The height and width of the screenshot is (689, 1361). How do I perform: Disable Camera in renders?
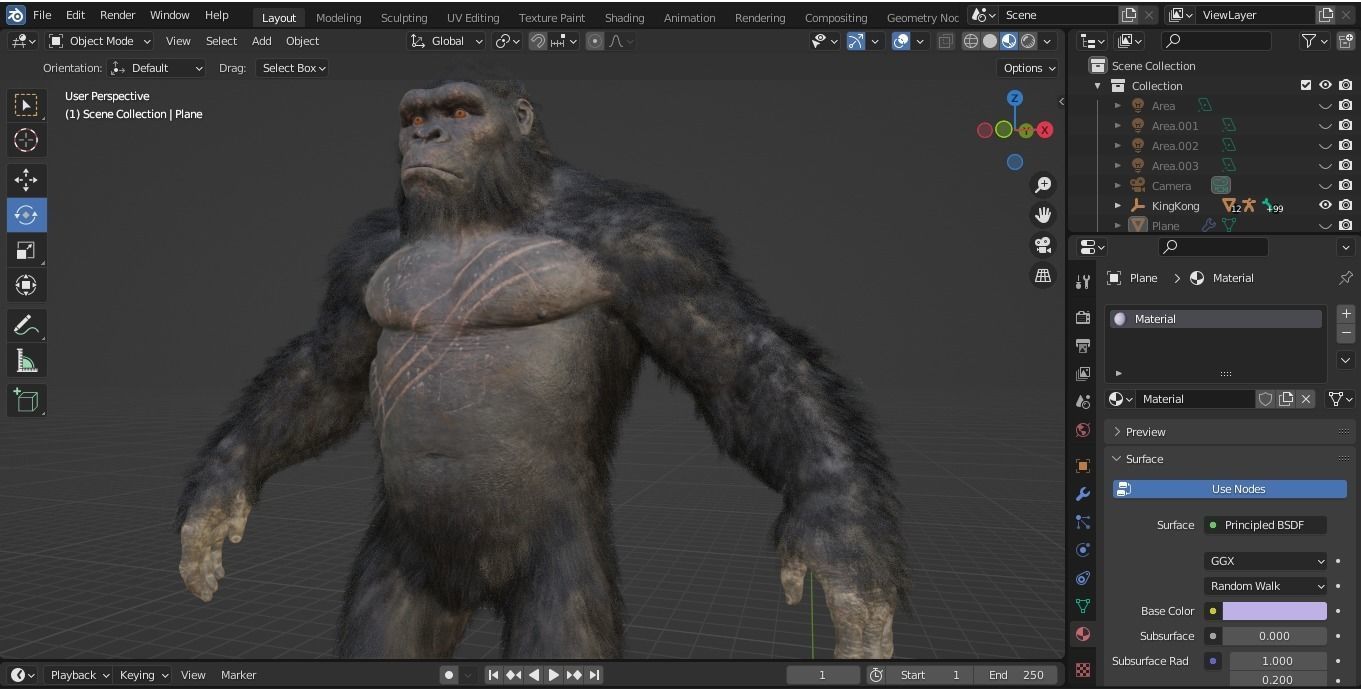pyautogui.click(x=1346, y=185)
